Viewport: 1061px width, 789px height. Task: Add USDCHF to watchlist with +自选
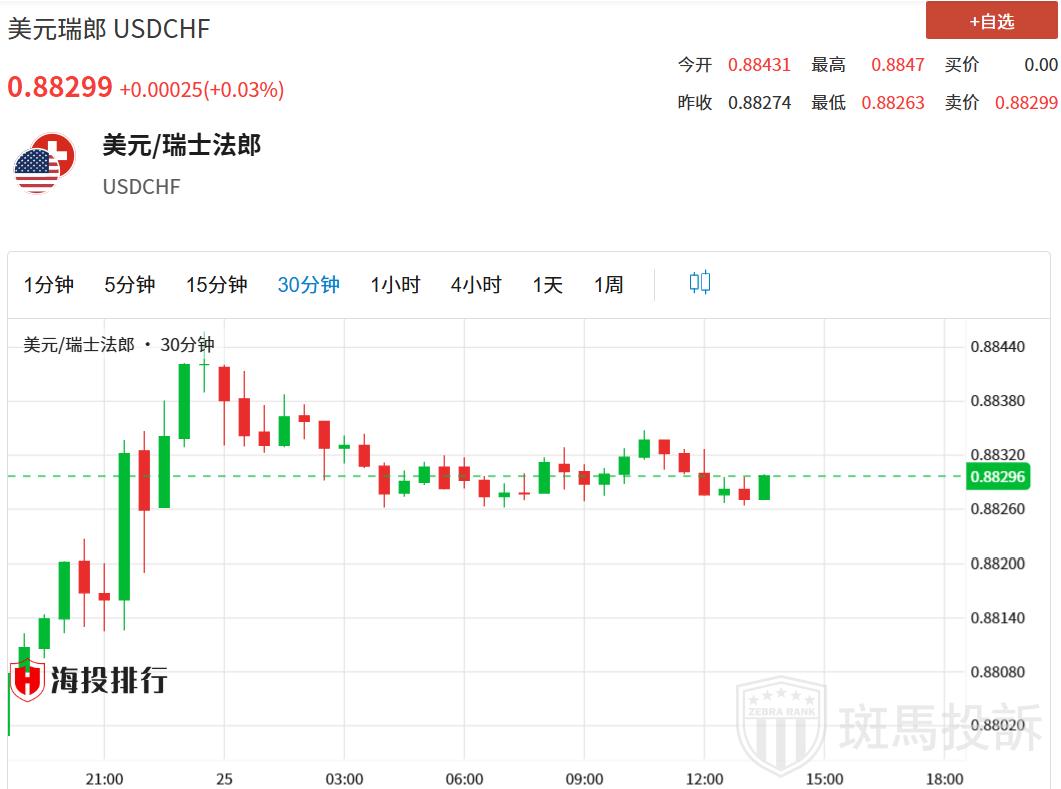pyautogui.click(x=991, y=21)
